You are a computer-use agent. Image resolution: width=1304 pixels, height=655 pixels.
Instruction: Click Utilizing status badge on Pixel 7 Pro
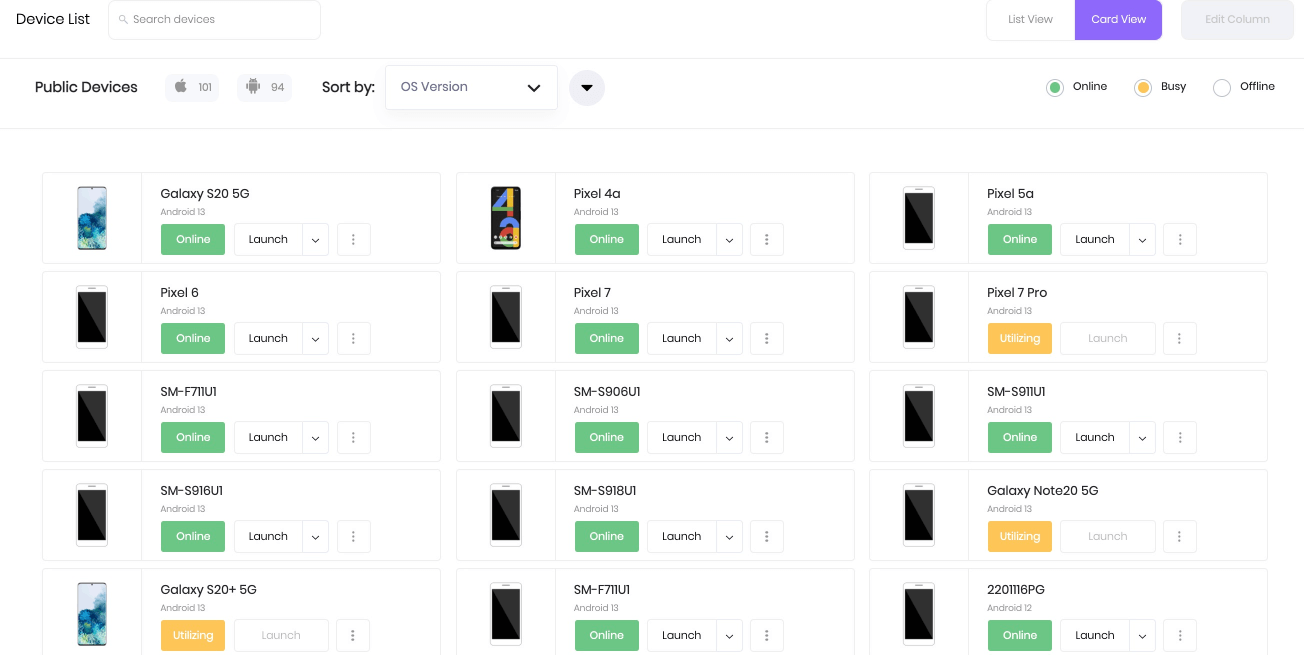coord(1020,339)
